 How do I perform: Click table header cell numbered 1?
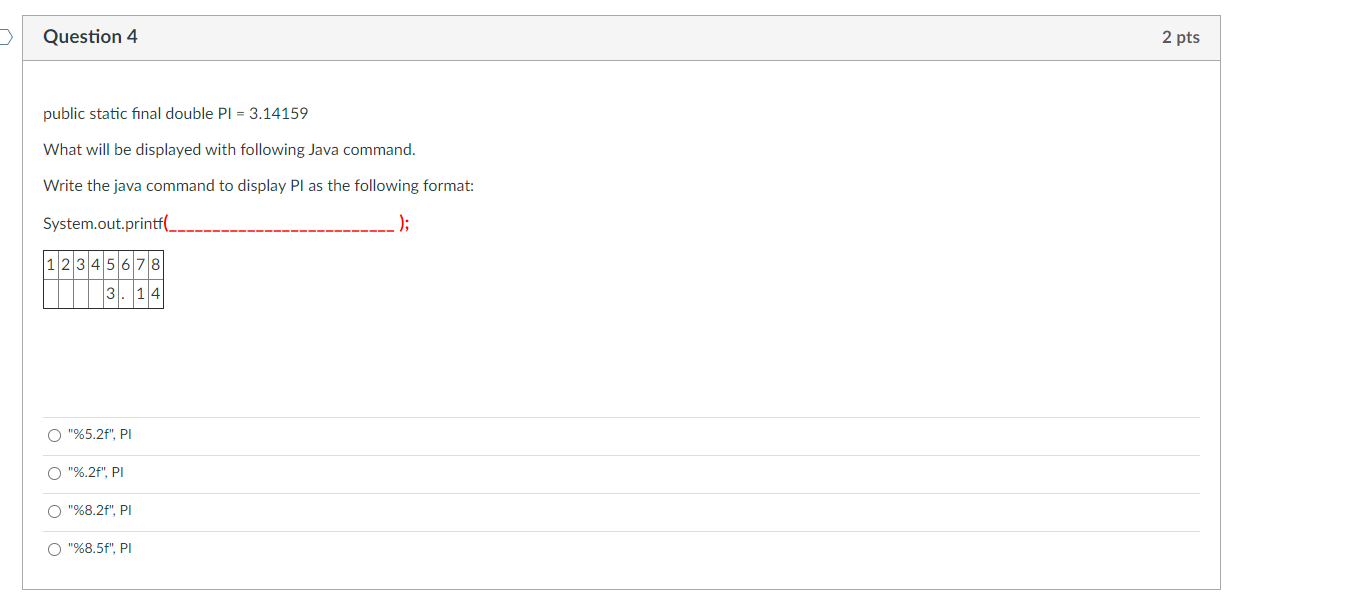tap(51, 265)
